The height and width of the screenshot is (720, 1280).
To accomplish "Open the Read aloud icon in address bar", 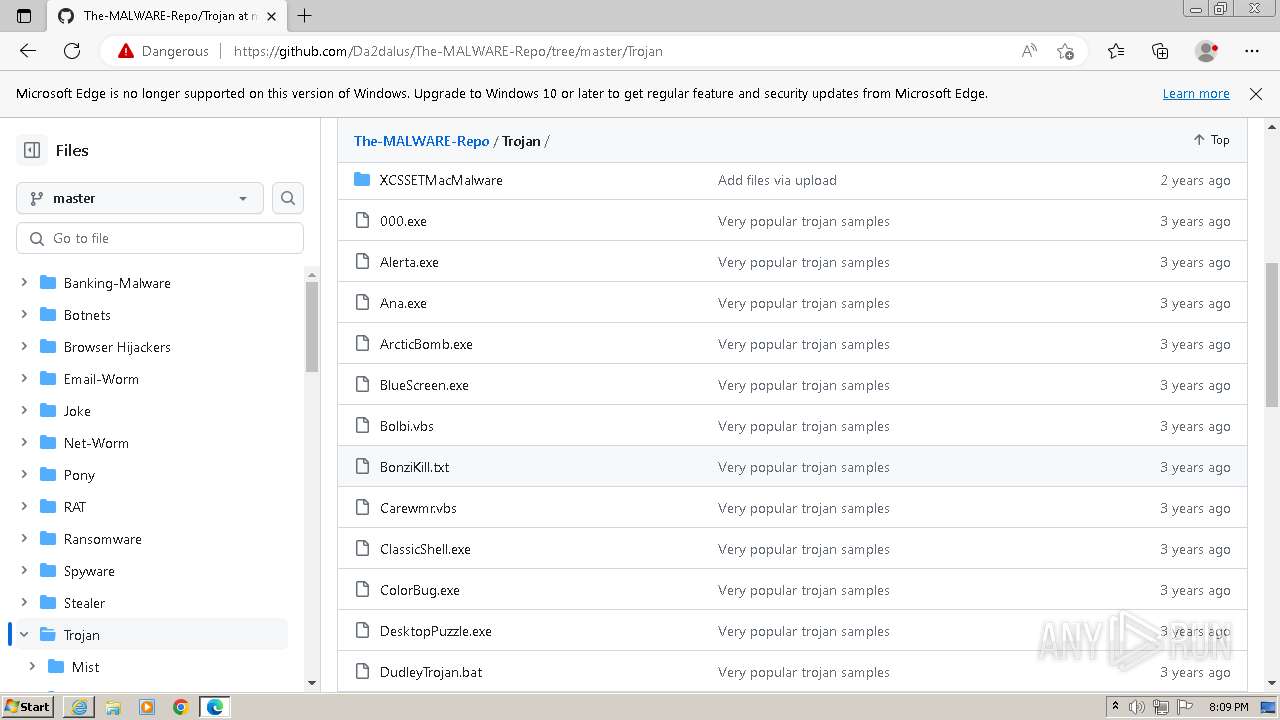I will coord(1029,51).
